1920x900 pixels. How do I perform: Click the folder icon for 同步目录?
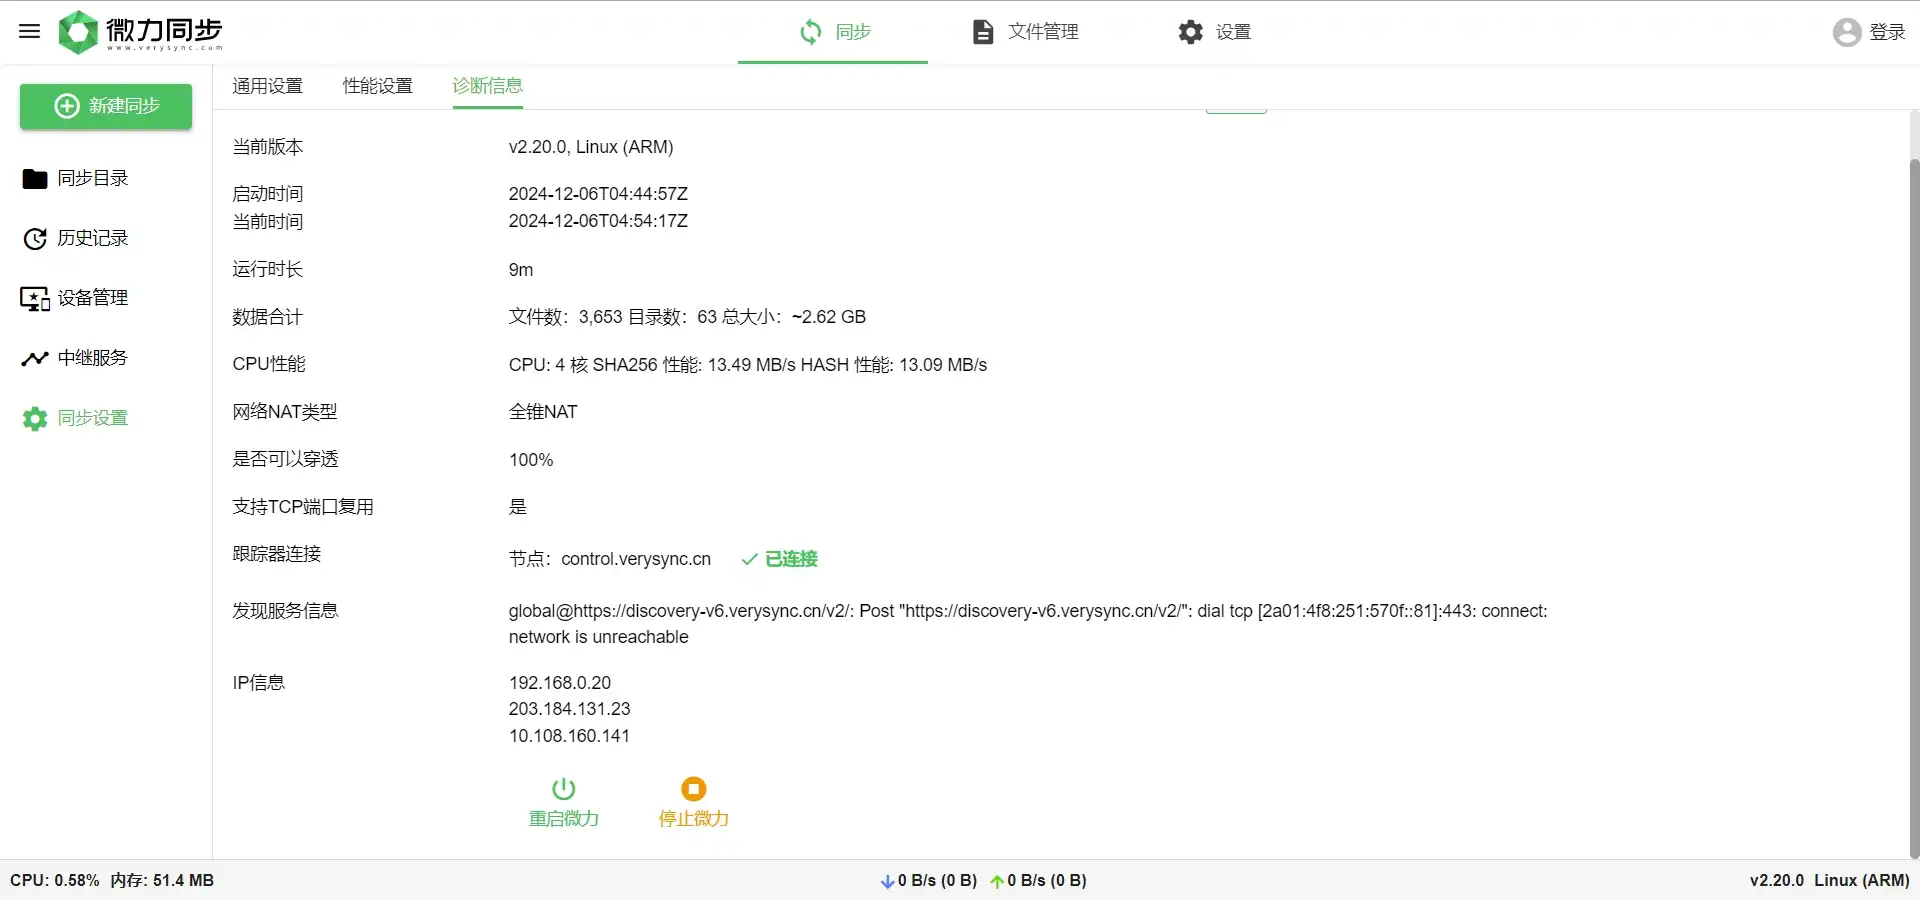tap(35, 179)
